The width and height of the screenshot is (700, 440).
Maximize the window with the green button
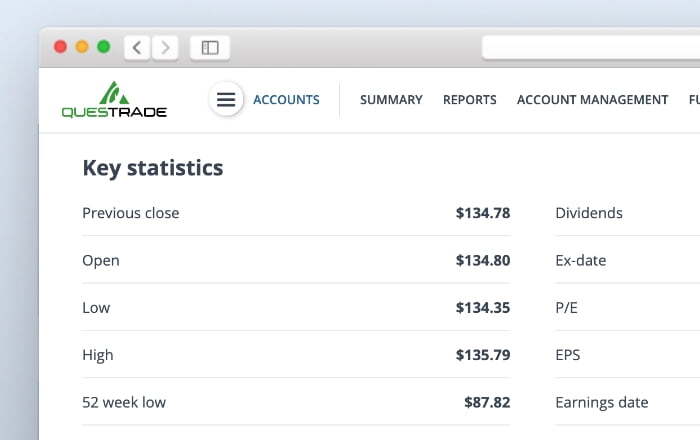click(x=103, y=47)
